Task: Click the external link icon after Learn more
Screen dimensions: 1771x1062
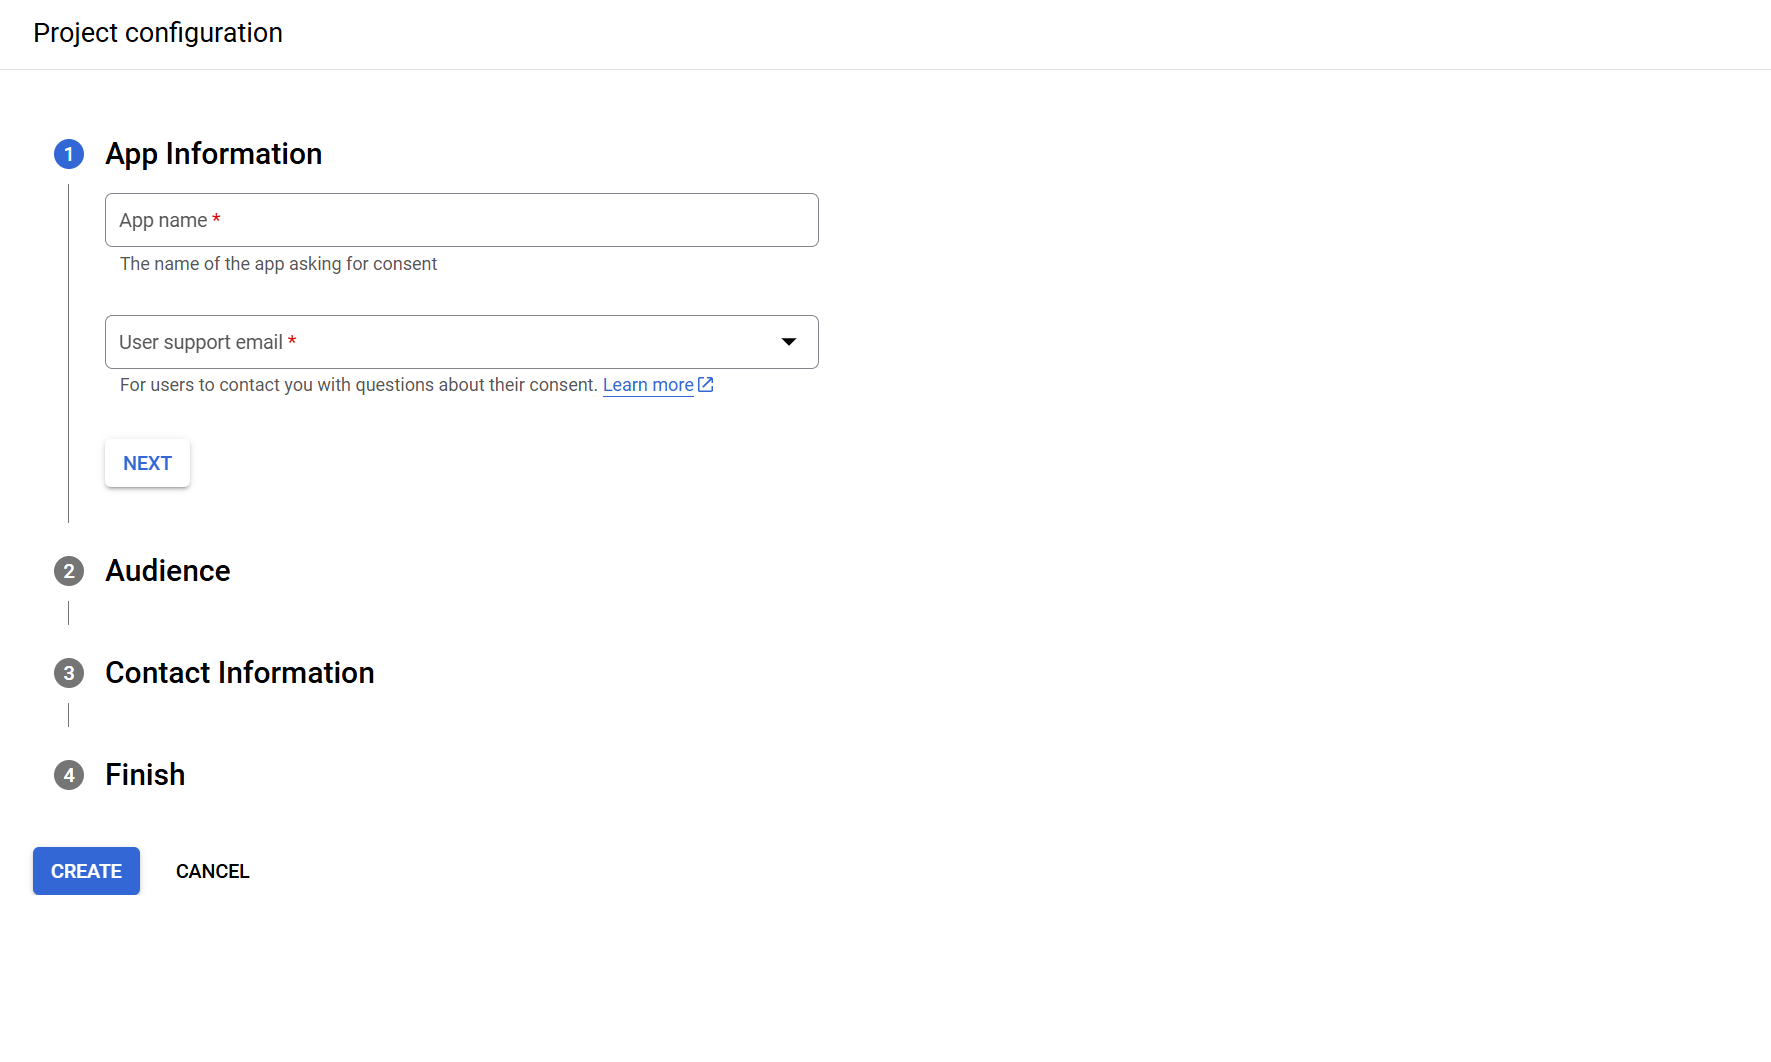Action: click(x=706, y=384)
